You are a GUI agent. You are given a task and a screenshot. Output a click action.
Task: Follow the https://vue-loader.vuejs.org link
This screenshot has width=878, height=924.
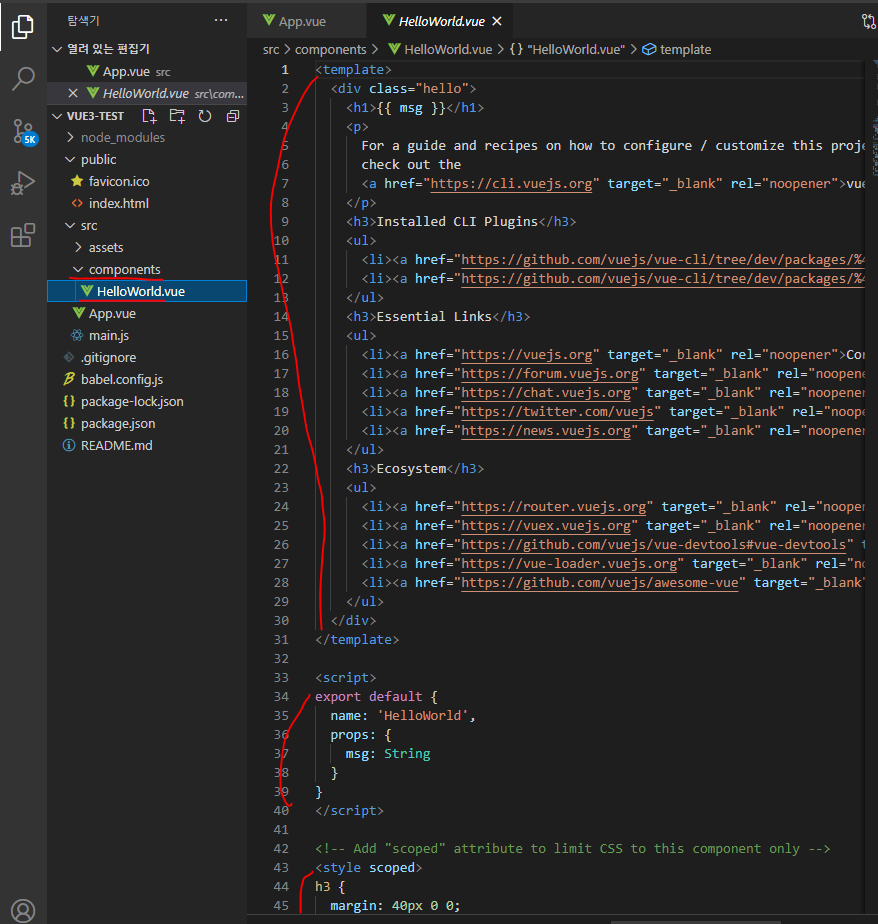pyautogui.click(x=569, y=564)
